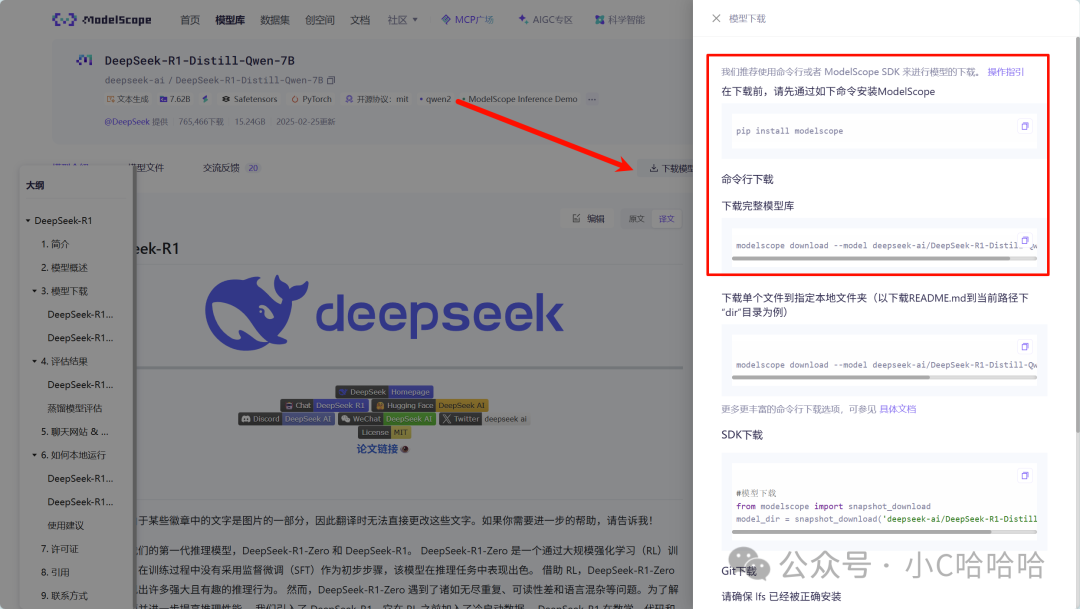Open the 社区 dropdown menu
Viewport: 1080px width, 609px height.
pyautogui.click(x=402, y=20)
